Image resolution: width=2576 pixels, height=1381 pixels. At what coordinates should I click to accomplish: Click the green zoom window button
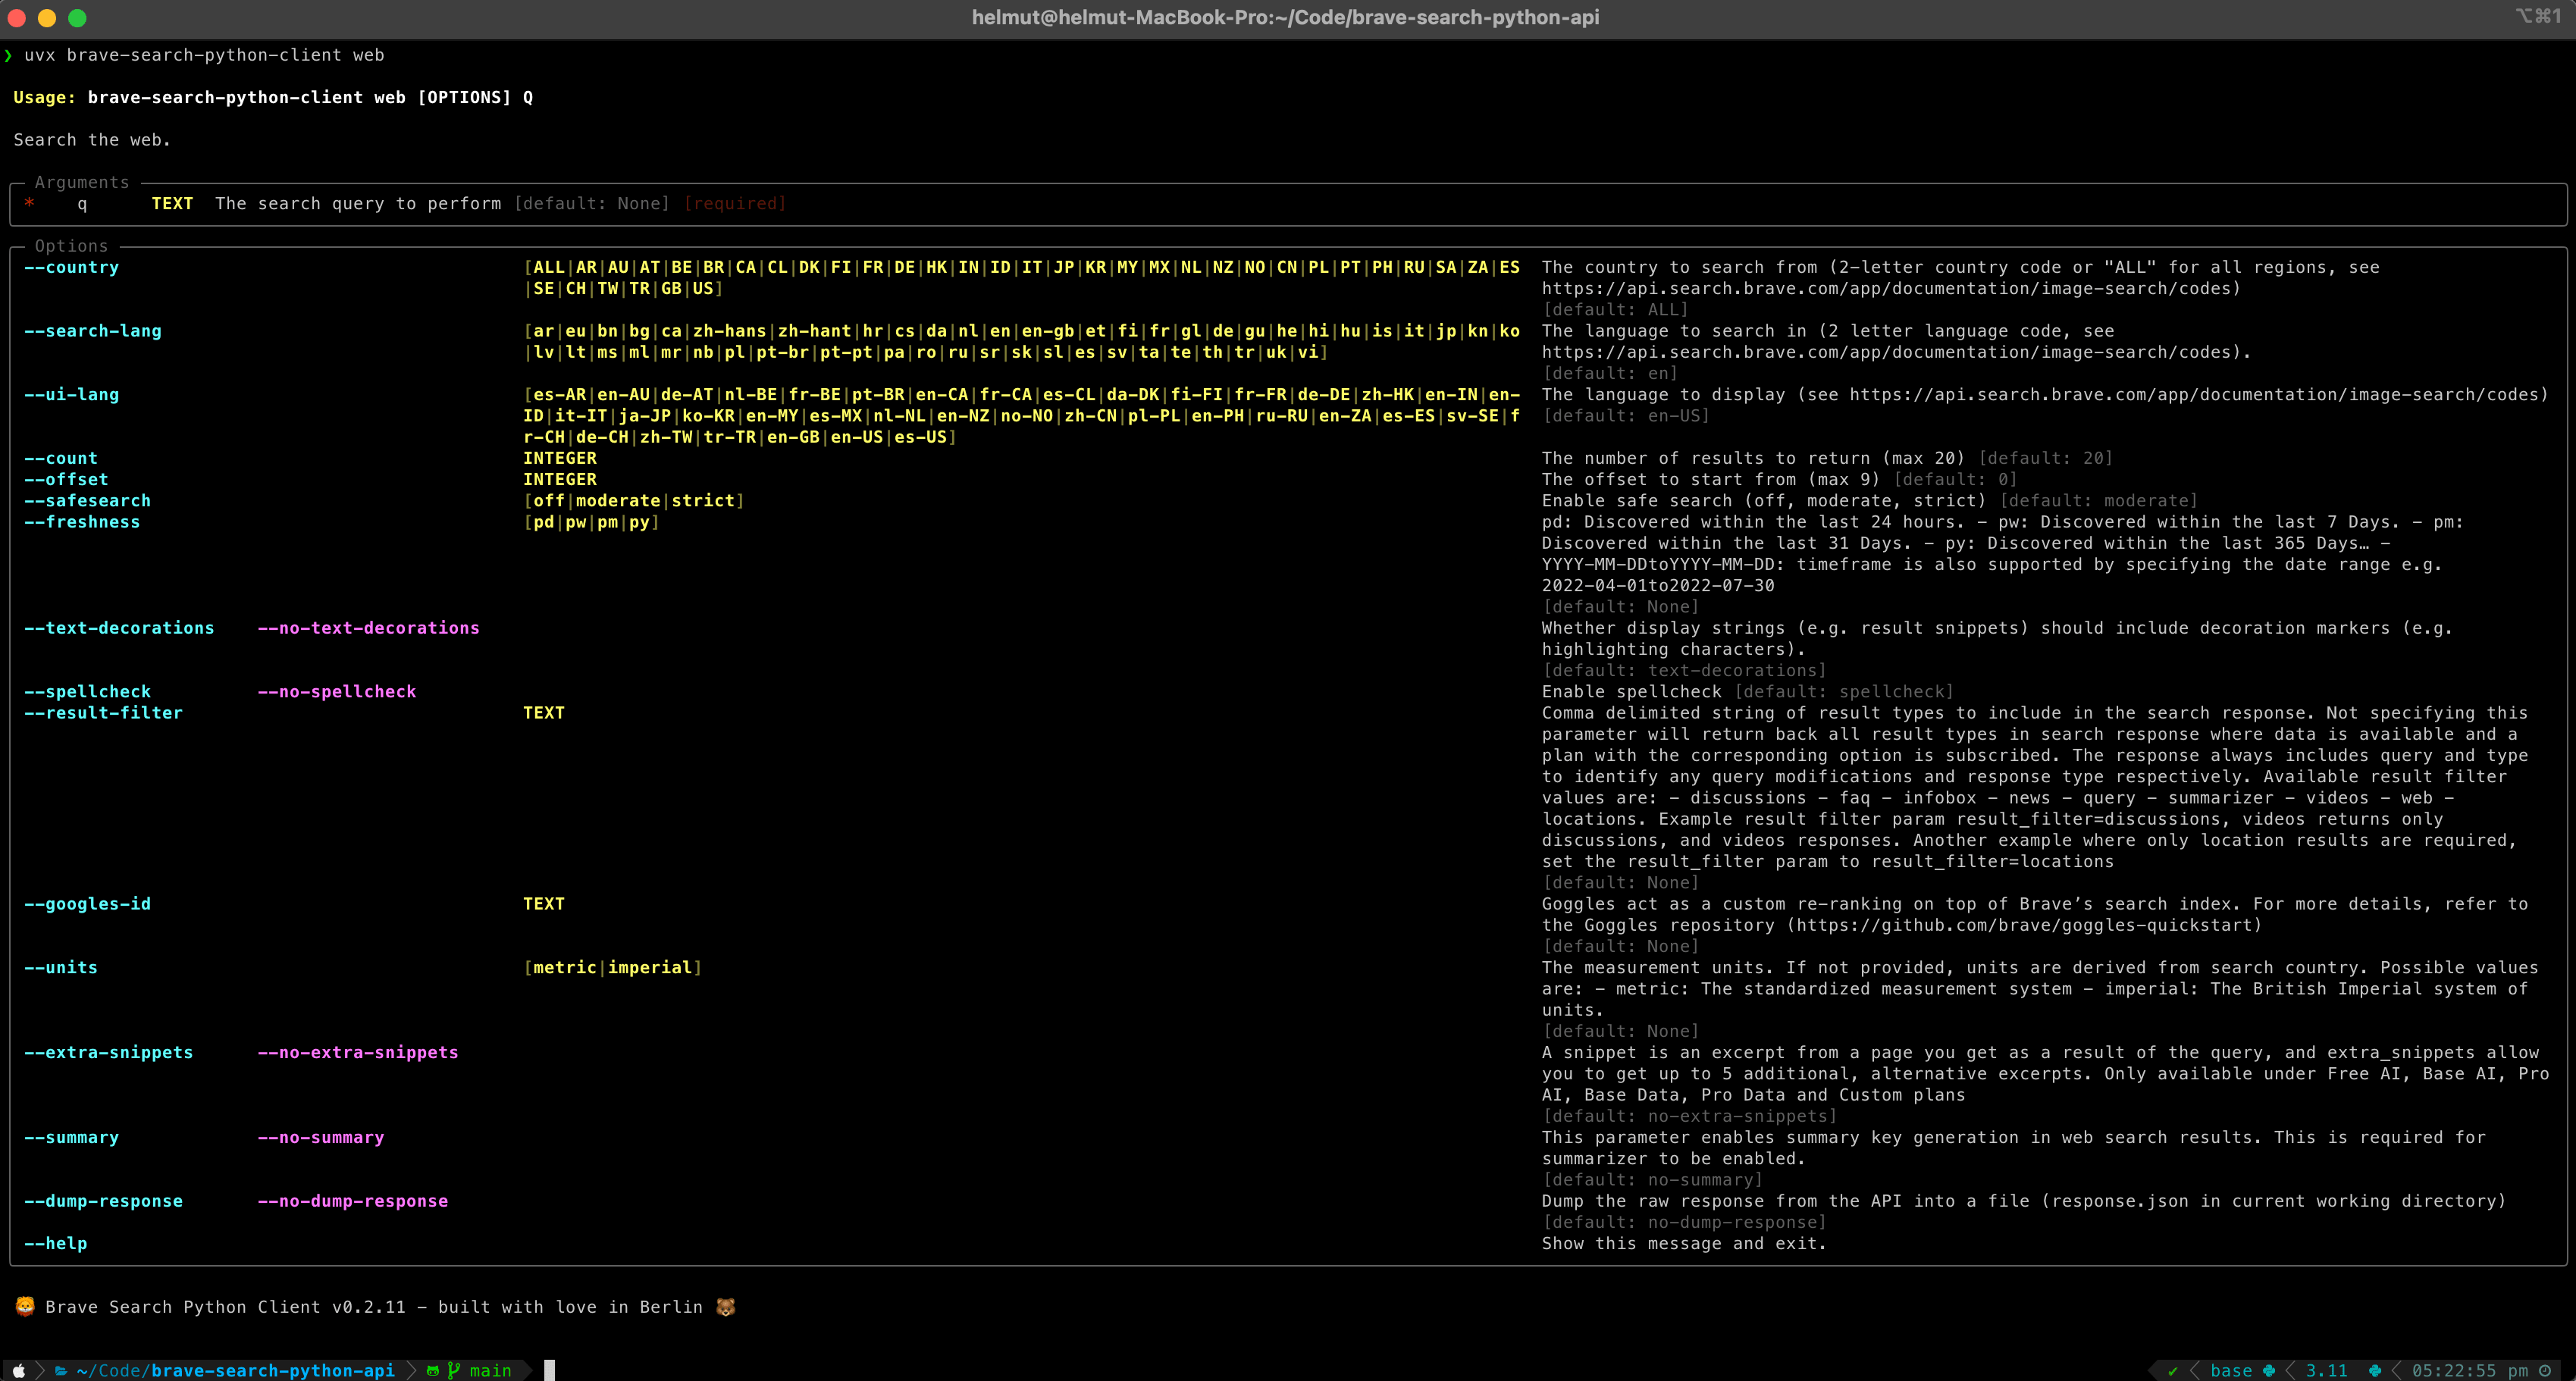point(77,17)
